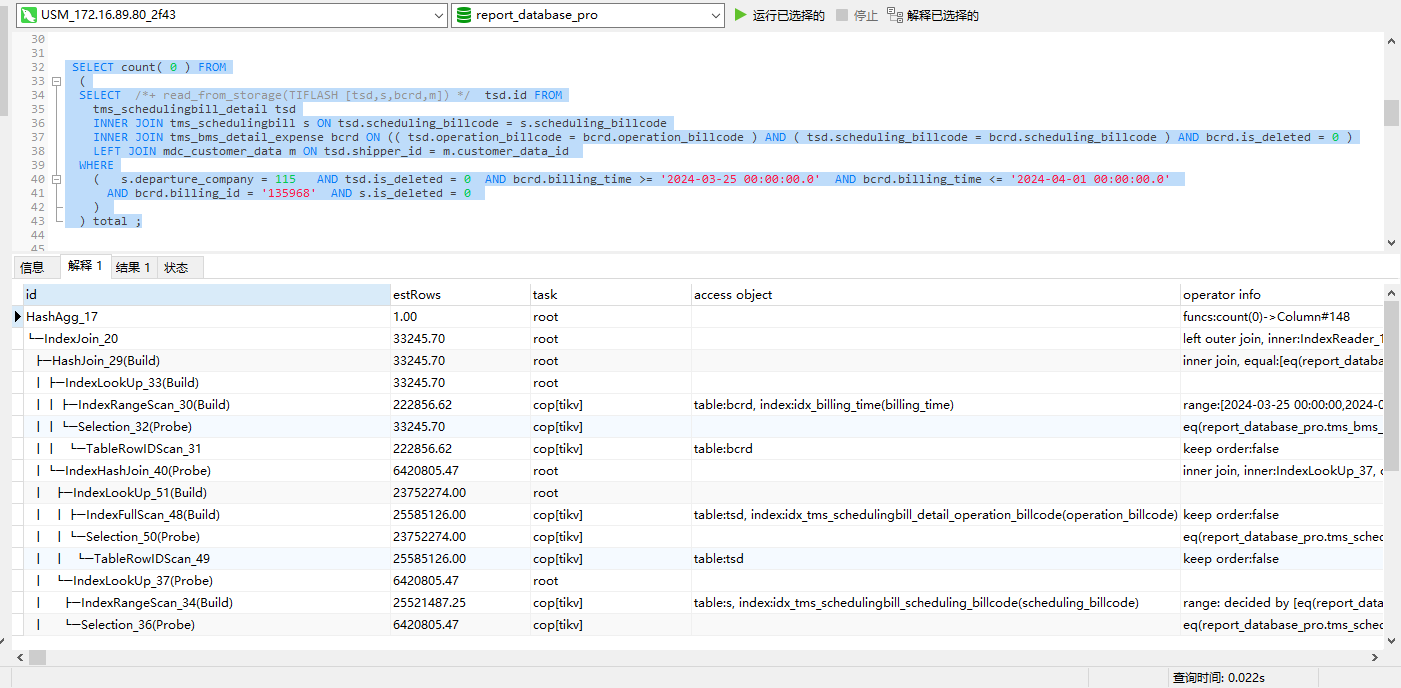Switch to the 结果 1 tab

pos(133,267)
